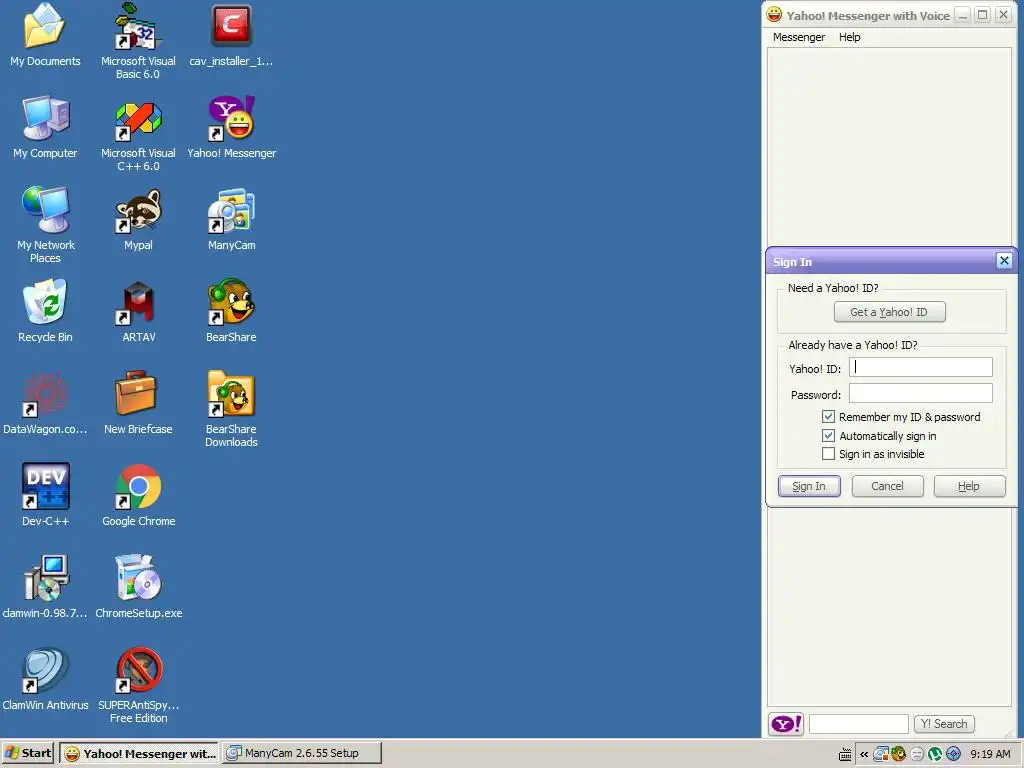Screen dimensions: 1024x768
Task: Cancel the Sign In dialog
Action: pyautogui.click(x=888, y=487)
